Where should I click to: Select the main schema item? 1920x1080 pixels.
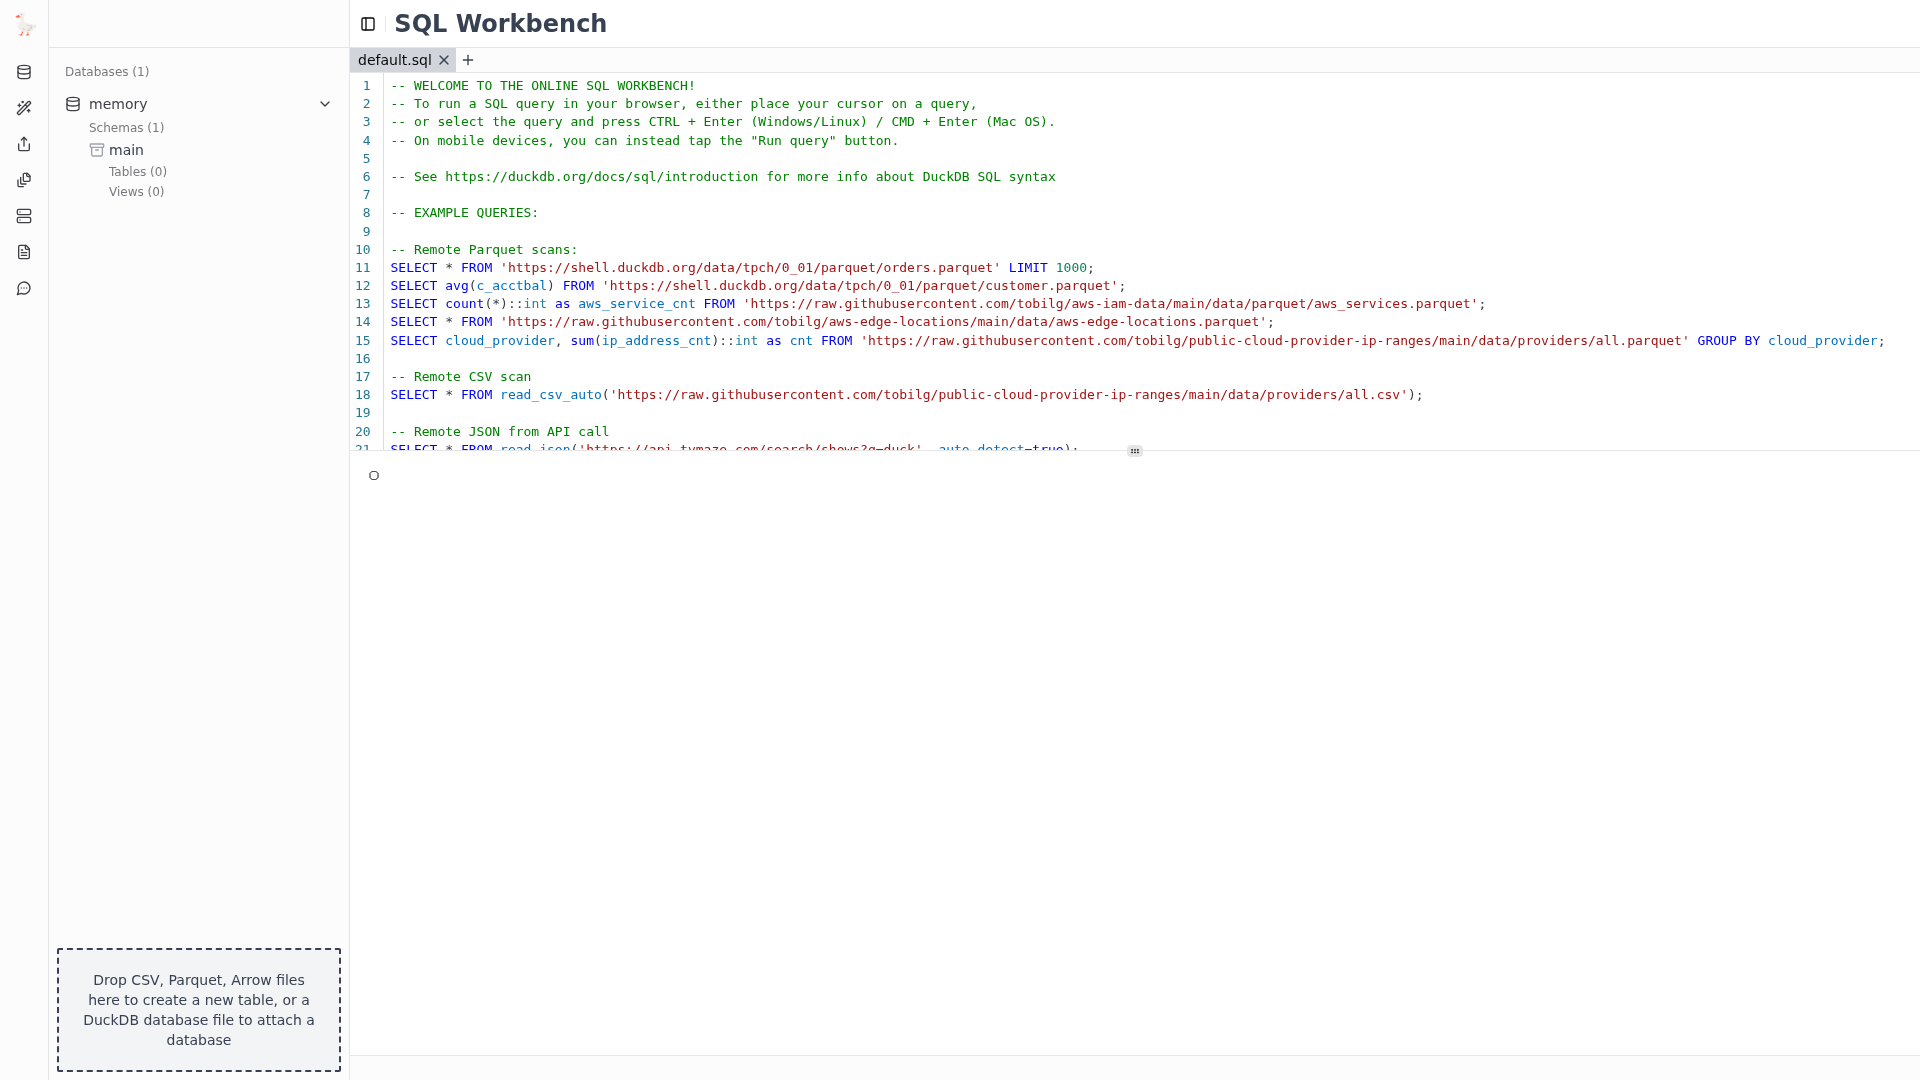coord(126,150)
